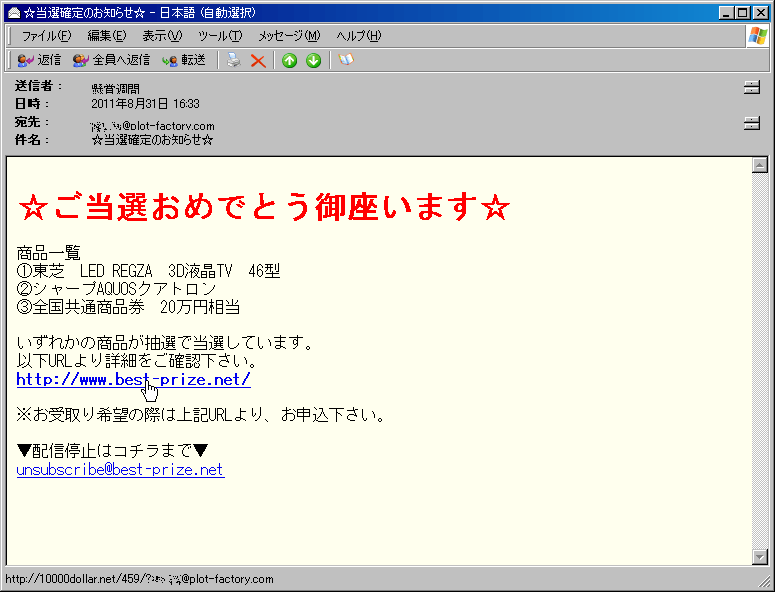This screenshot has height=592, width=775.
Task: Follow the http://www.best-prize.net/ link
Action: [x=133, y=380]
